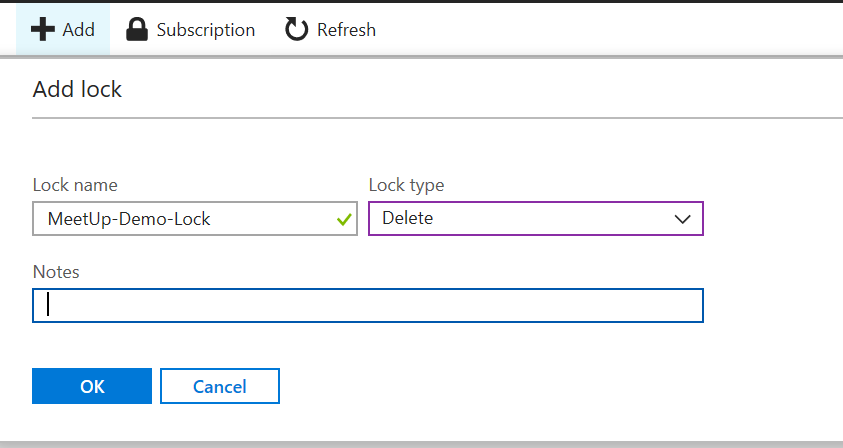The height and width of the screenshot is (448, 843).
Task: Open the Subscription toolbar item
Action: pos(205,29)
